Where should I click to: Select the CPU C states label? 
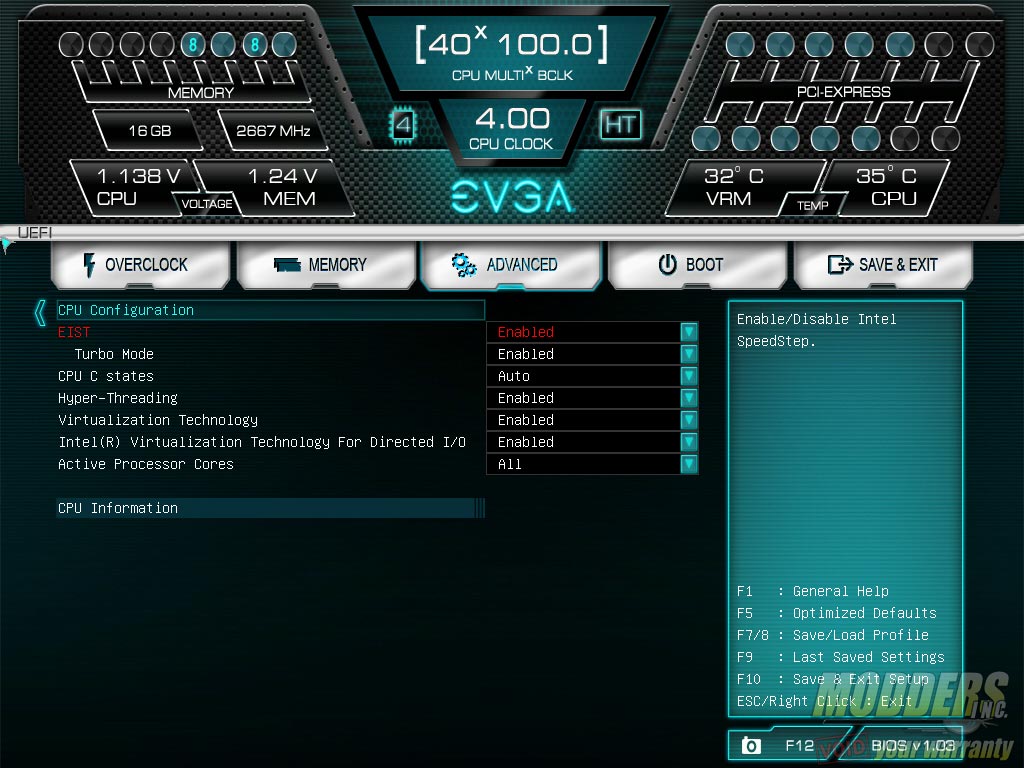coord(106,376)
